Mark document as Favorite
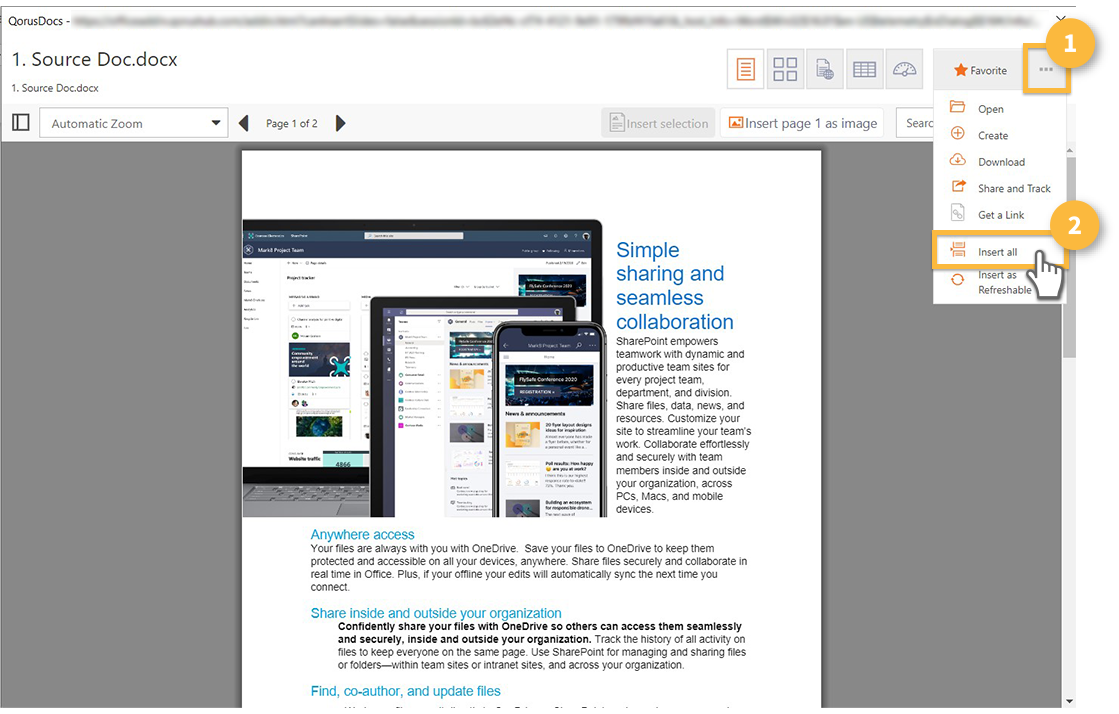The height and width of the screenshot is (714, 1119). point(980,70)
